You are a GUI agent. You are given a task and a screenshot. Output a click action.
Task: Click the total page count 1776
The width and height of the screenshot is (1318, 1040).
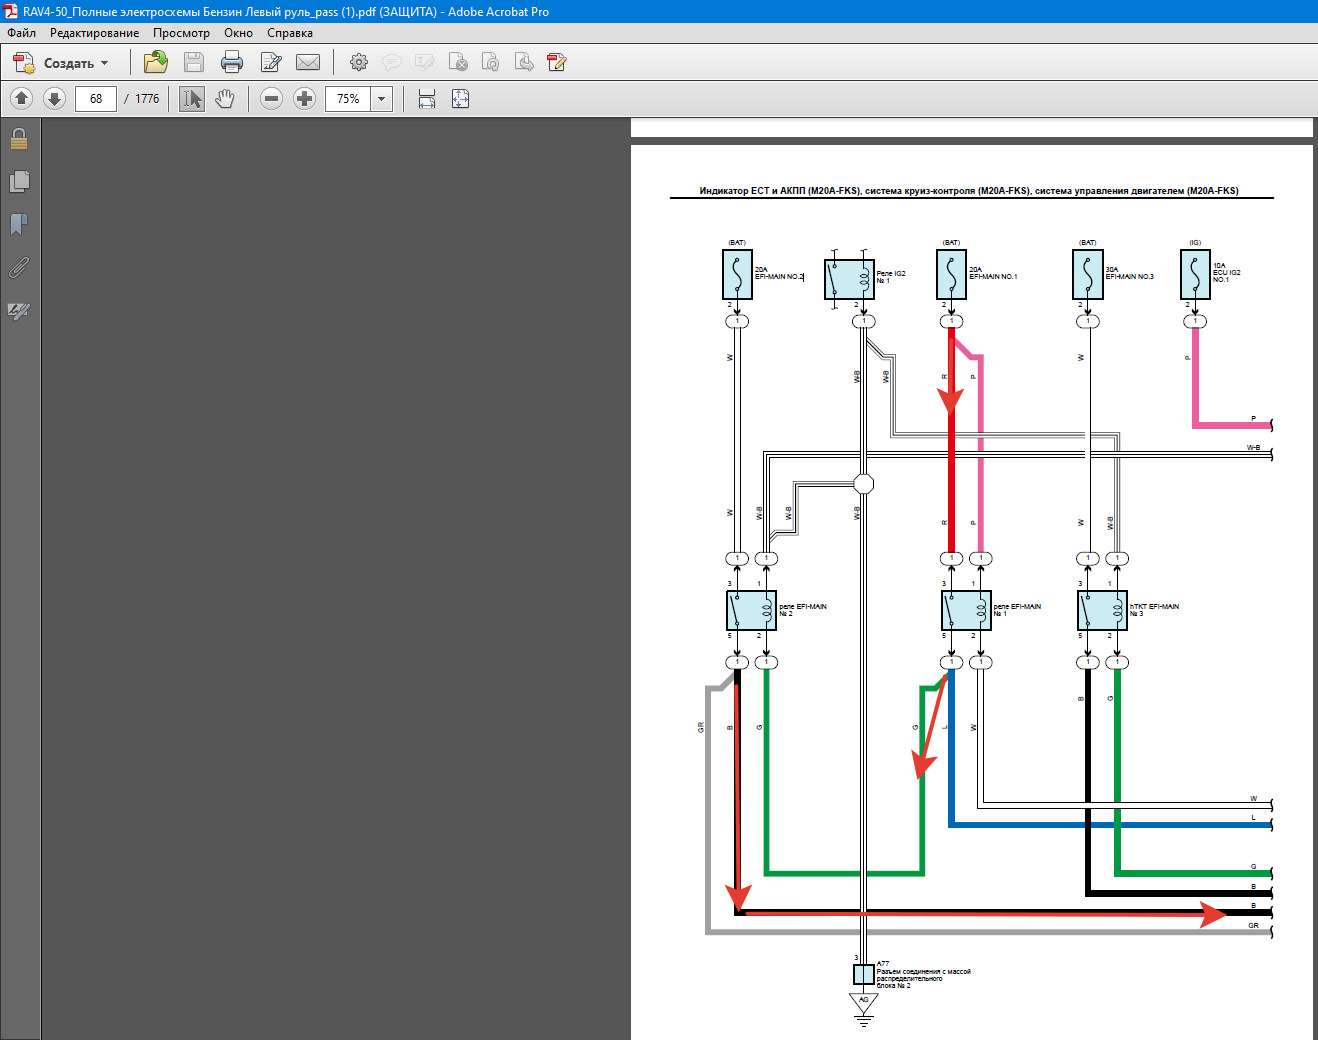[x=147, y=99]
